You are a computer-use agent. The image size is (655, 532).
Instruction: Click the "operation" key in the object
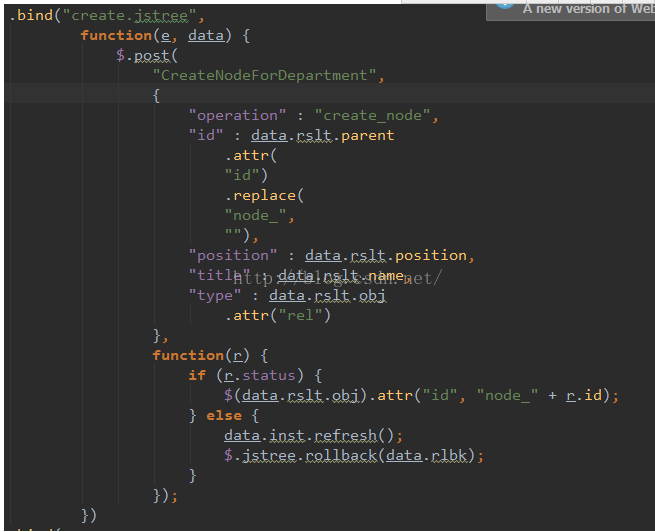pos(237,115)
